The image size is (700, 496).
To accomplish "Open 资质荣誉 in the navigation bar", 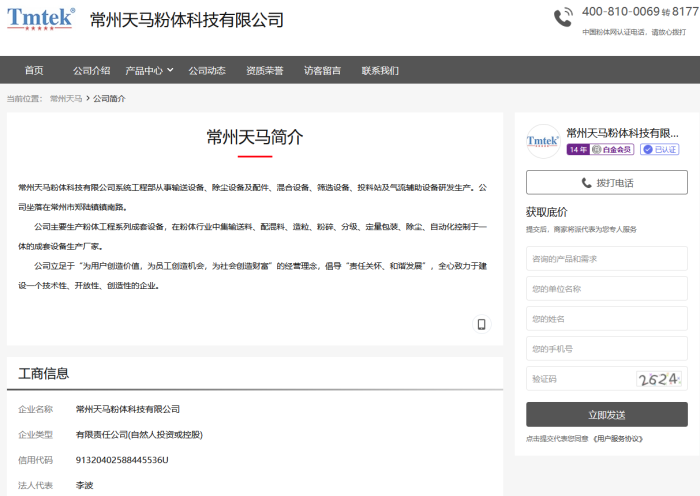I will coord(265,70).
